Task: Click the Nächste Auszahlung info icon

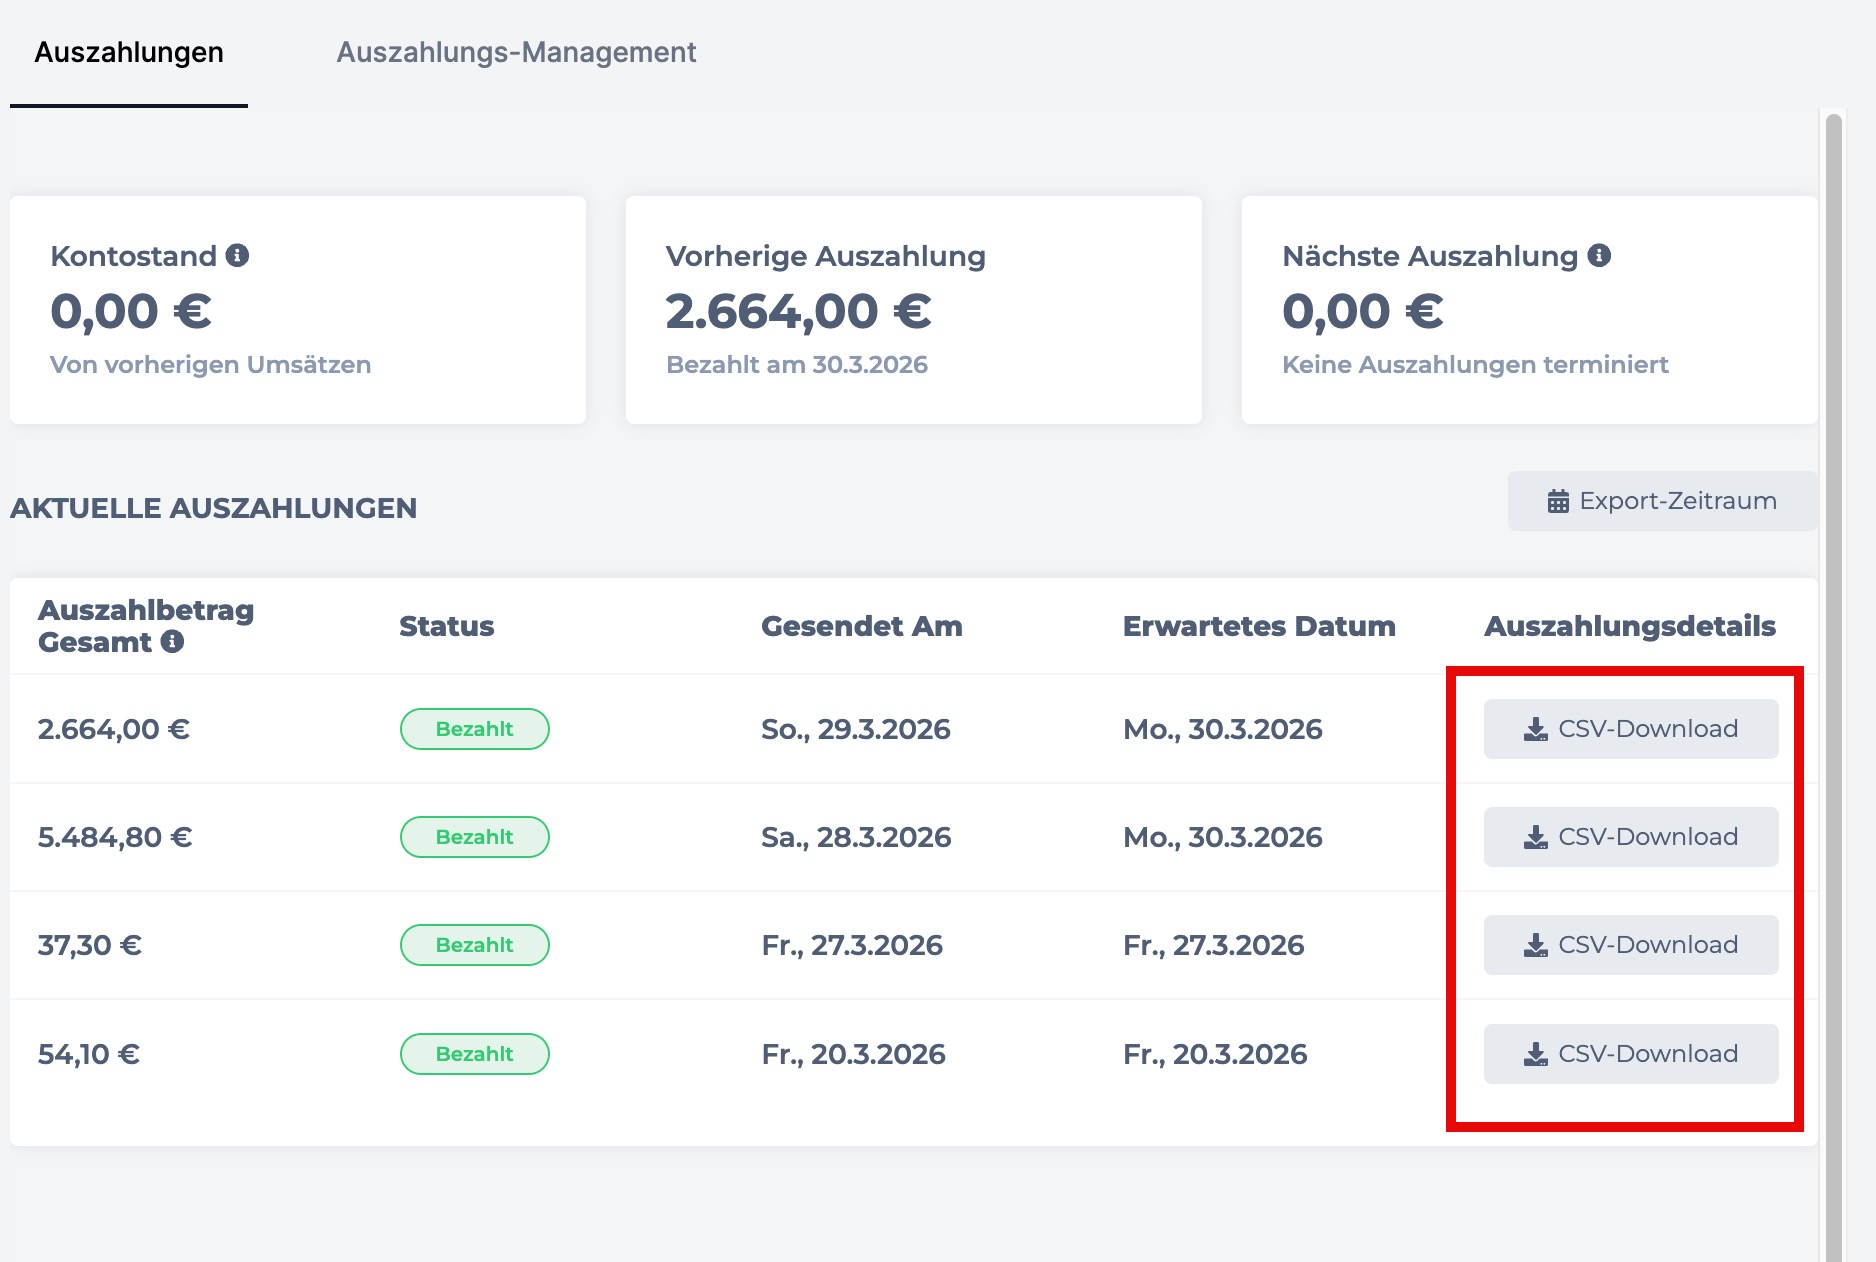Action: tap(1599, 255)
